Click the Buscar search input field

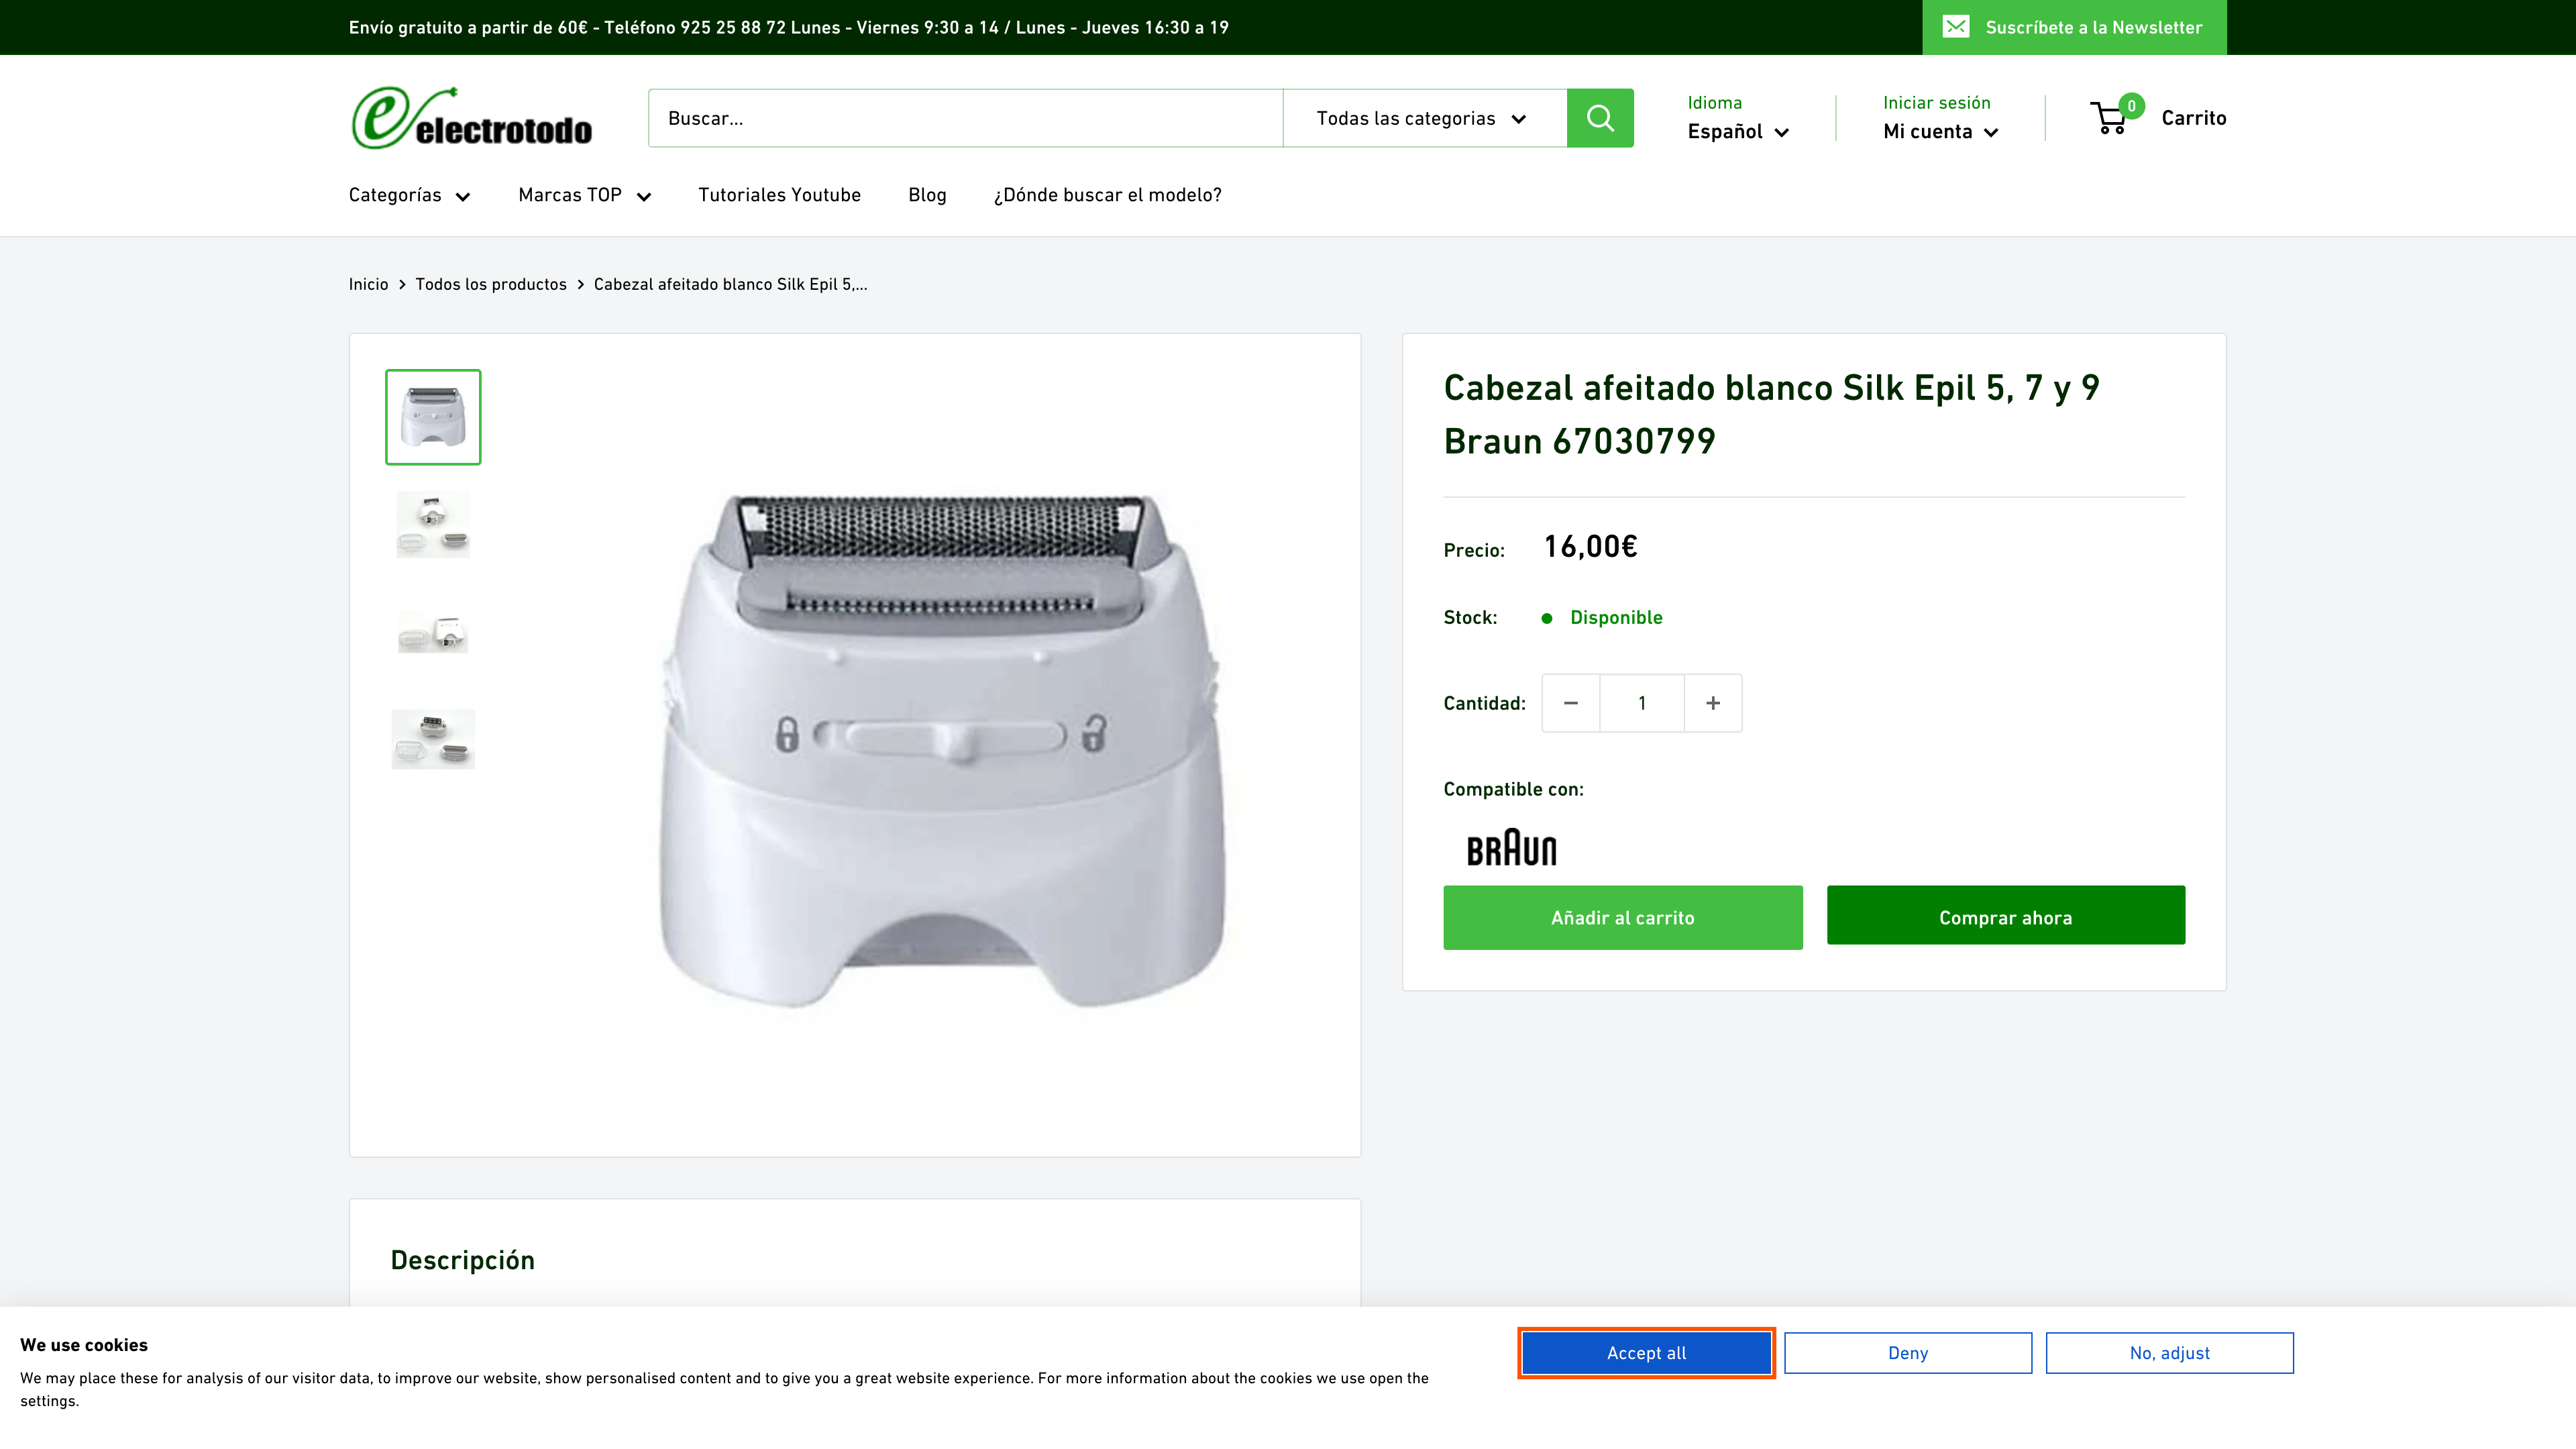pyautogui.click(x=965, y=118)
